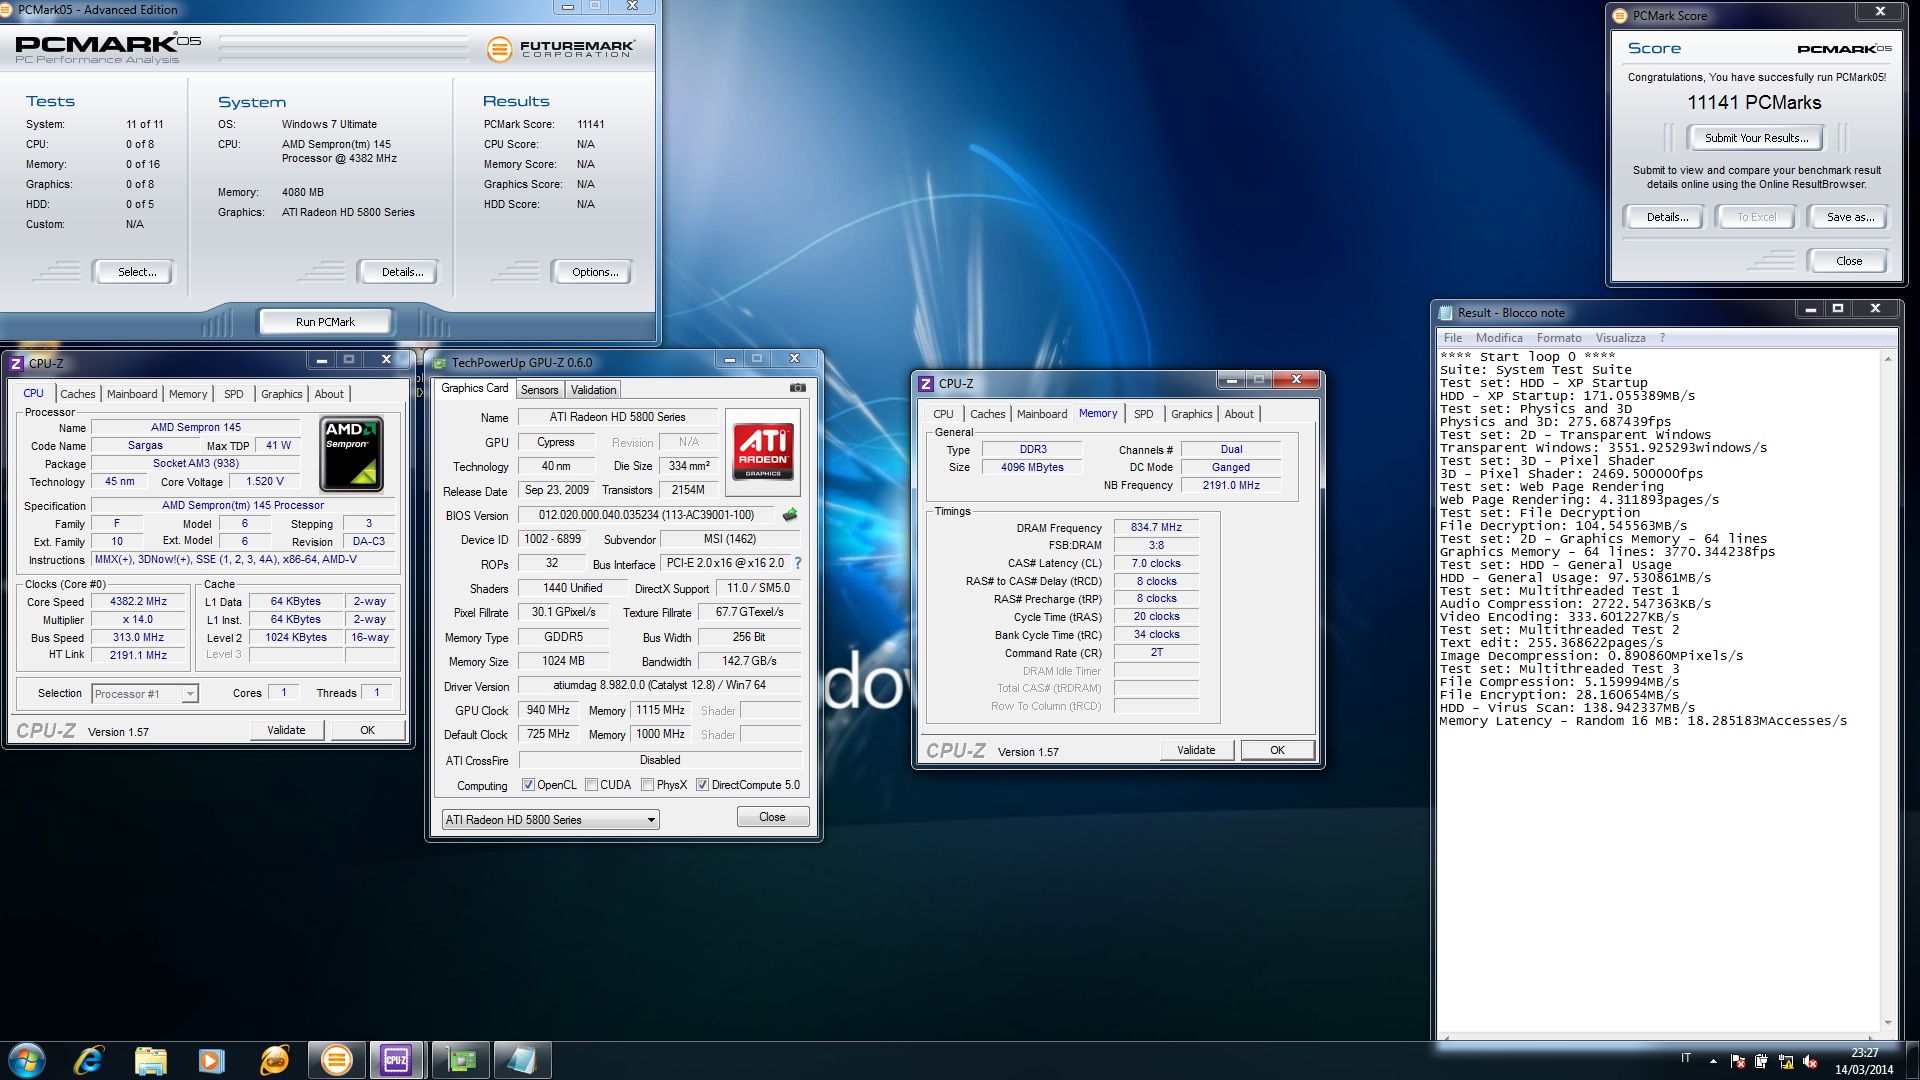Click the power plug tray icon
1920x1080 pixels.
tap(1761, 1061)
